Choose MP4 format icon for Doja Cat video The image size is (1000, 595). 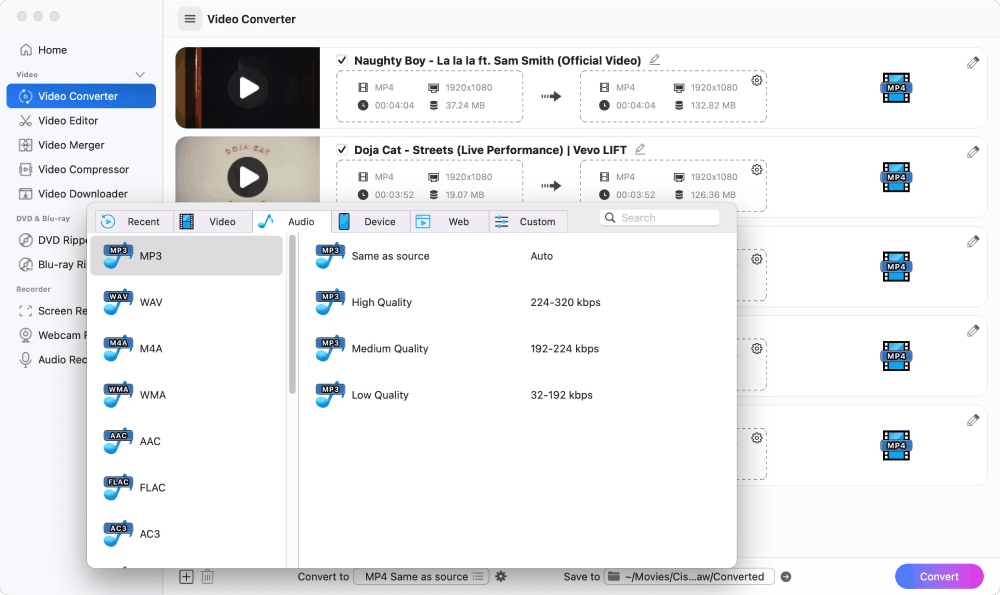pos(896,177)
